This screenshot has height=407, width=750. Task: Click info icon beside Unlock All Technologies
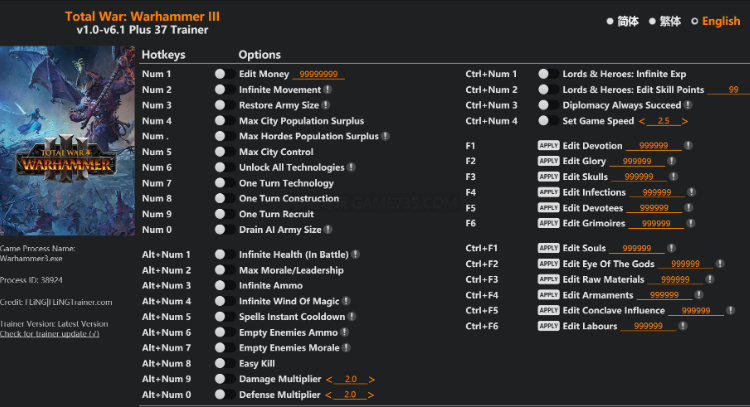click(351, 167)
